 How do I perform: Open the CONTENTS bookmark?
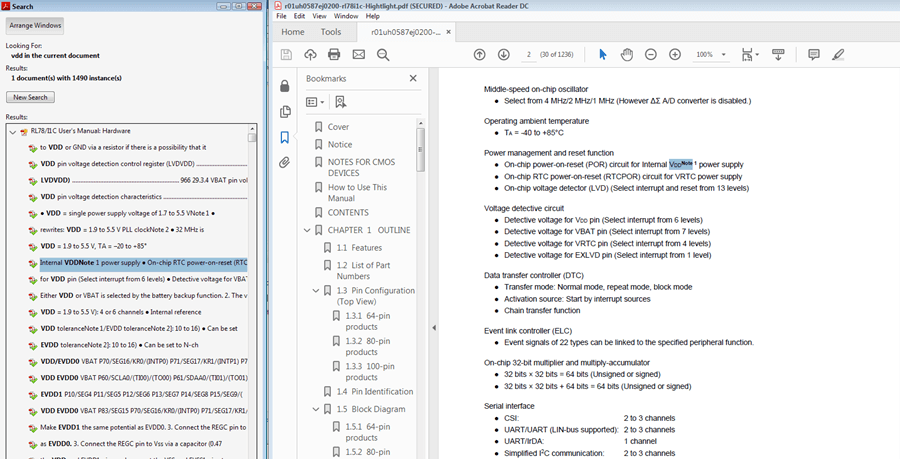[348, 212]
